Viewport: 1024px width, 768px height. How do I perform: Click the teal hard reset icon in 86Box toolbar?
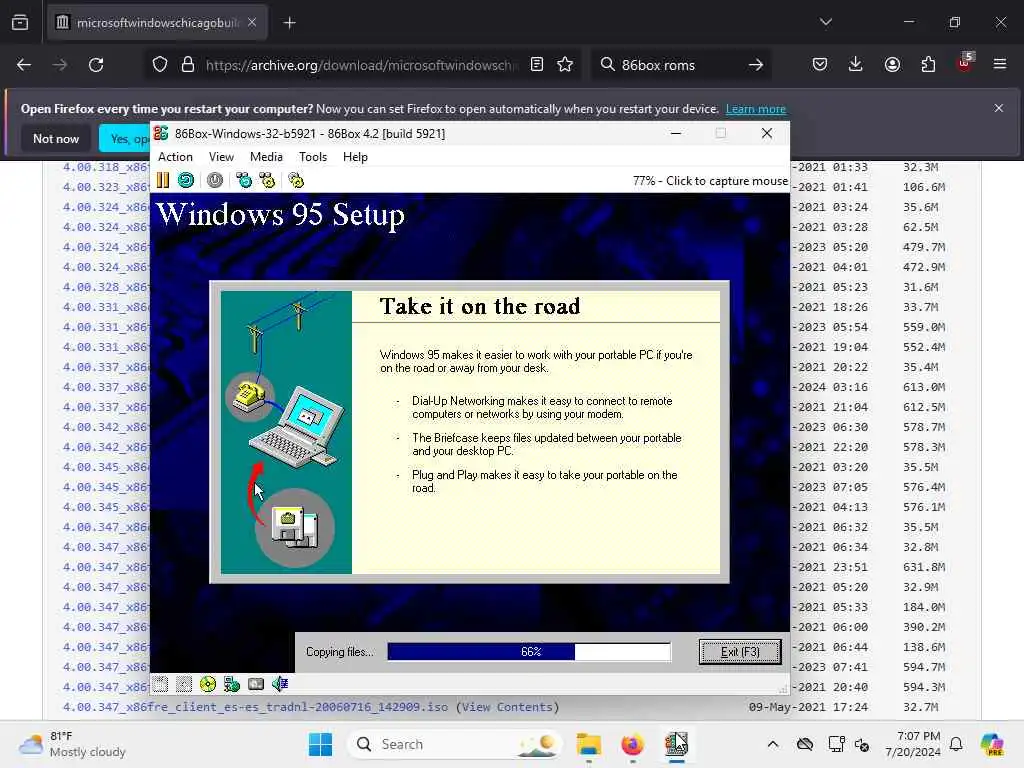[186, 180]
